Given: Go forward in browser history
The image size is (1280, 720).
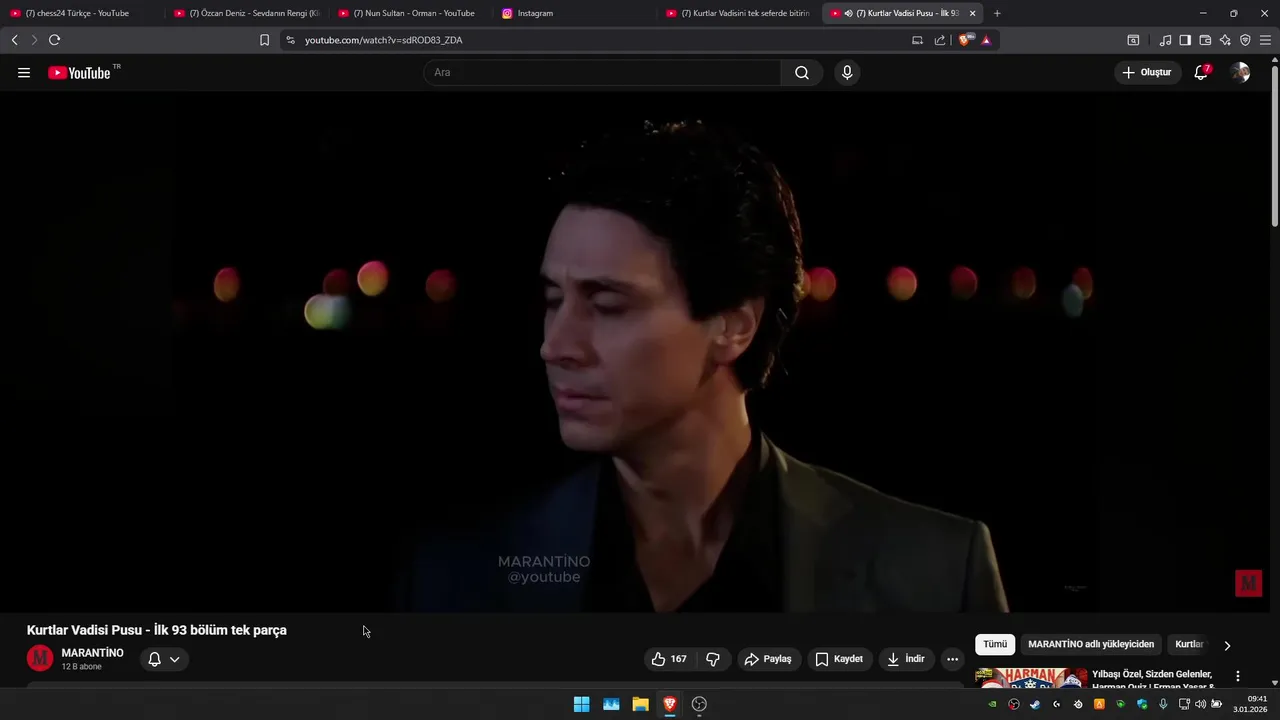Looking at the screenshot, I should pyautogui.click(x=33, y=40).
